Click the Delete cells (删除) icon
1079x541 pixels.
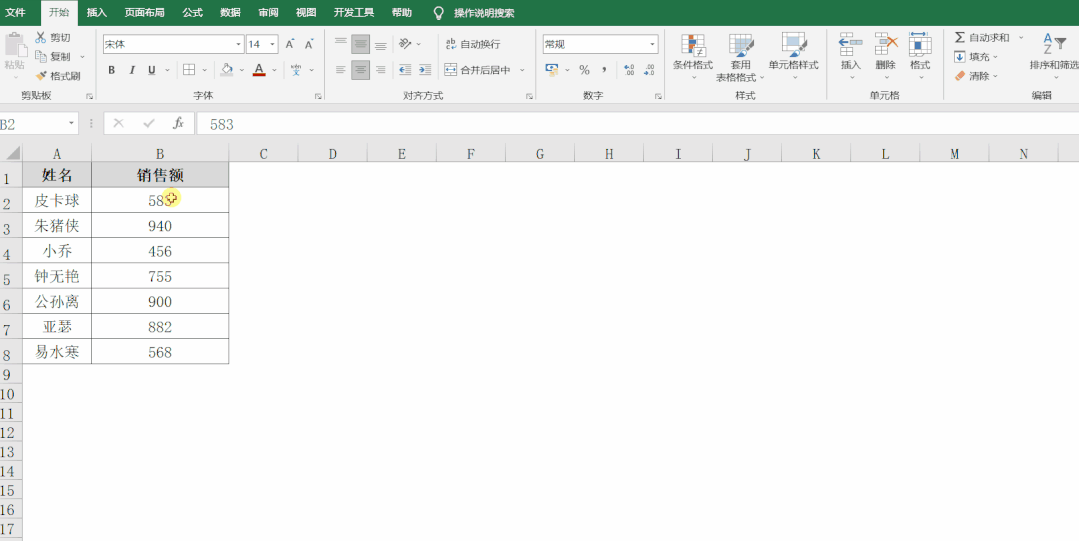886,44
